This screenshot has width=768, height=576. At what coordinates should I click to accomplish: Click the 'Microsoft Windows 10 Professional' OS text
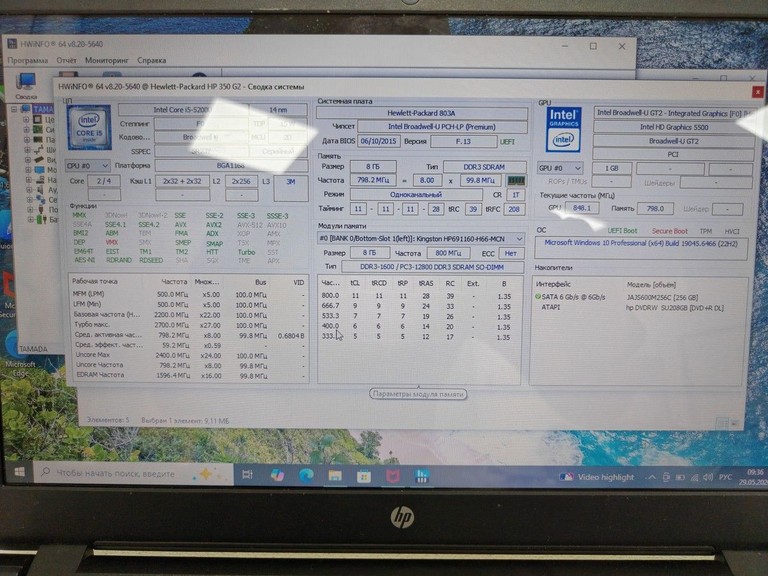click(x=641, y=243)
